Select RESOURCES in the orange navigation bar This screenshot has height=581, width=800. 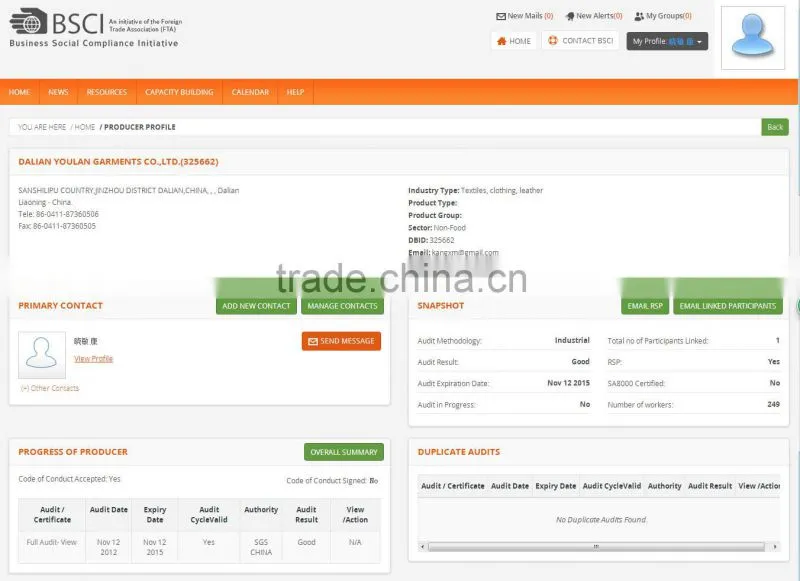[x=107, y=92]
